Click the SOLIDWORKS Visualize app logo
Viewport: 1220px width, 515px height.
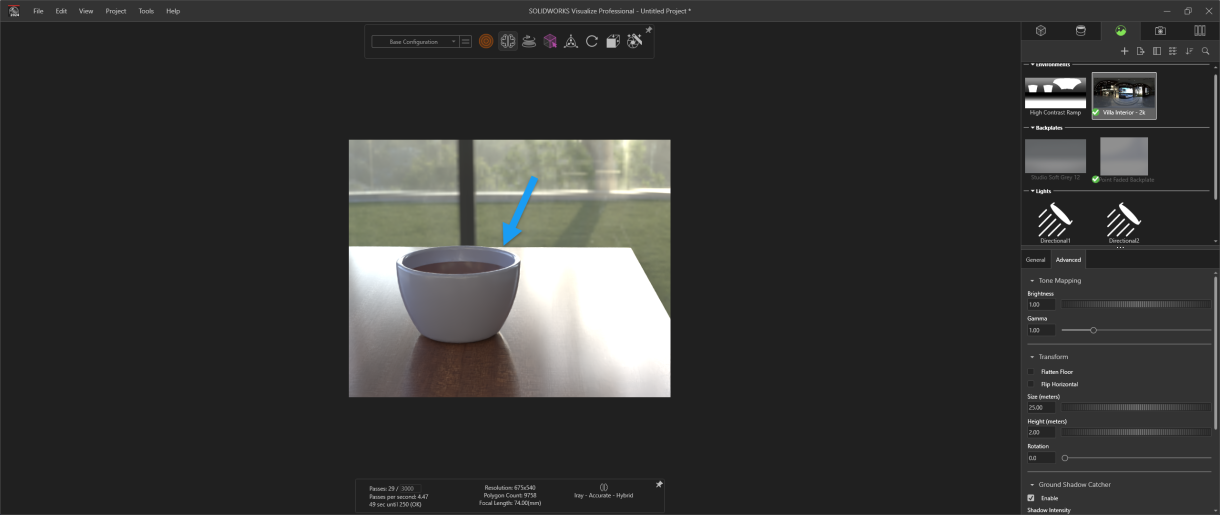coord(14,11)
